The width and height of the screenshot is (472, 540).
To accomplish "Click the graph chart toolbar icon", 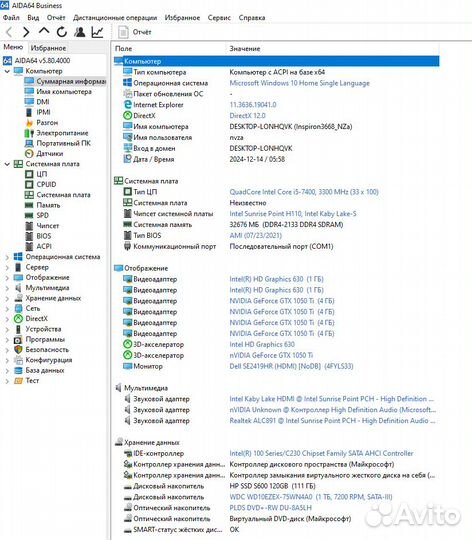I will click(98, 32).
